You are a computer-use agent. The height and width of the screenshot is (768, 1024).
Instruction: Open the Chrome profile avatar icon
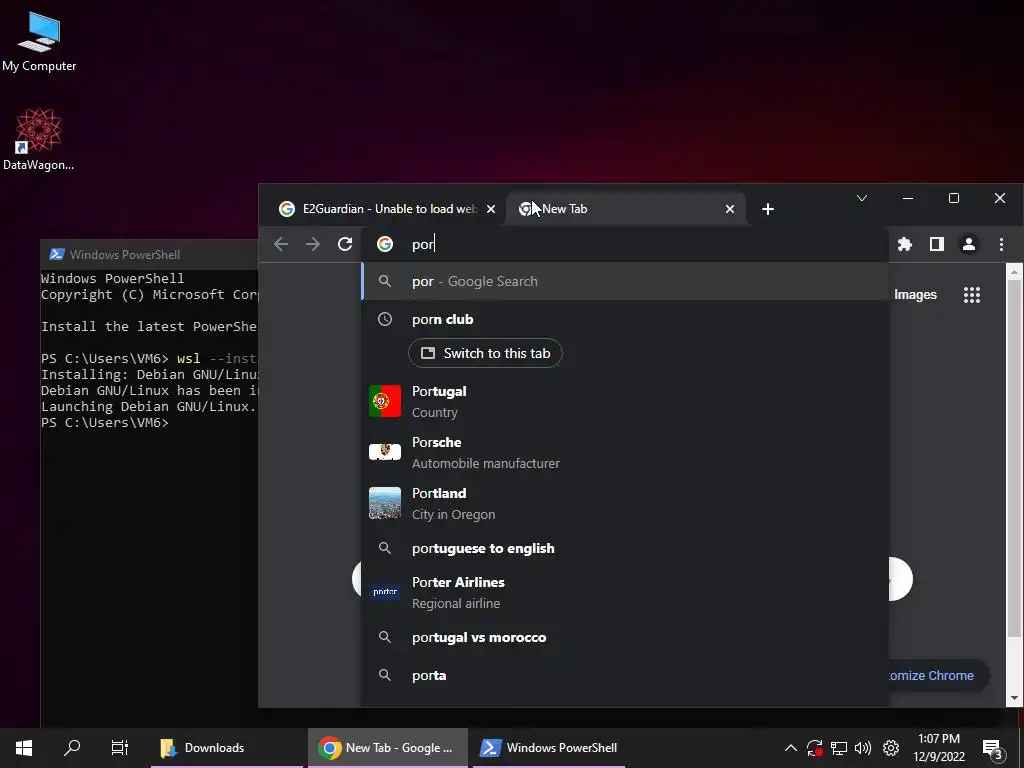(968, 244)
